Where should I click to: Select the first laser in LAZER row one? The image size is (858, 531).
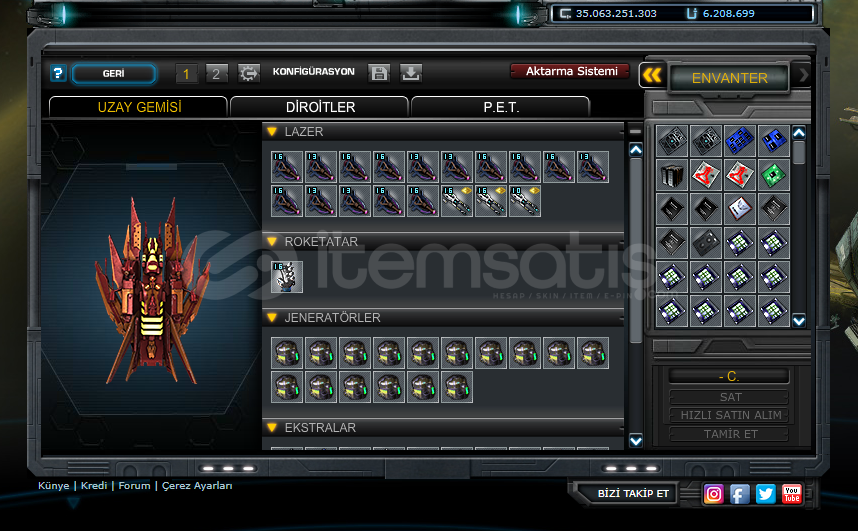click(x=287, y=167)
